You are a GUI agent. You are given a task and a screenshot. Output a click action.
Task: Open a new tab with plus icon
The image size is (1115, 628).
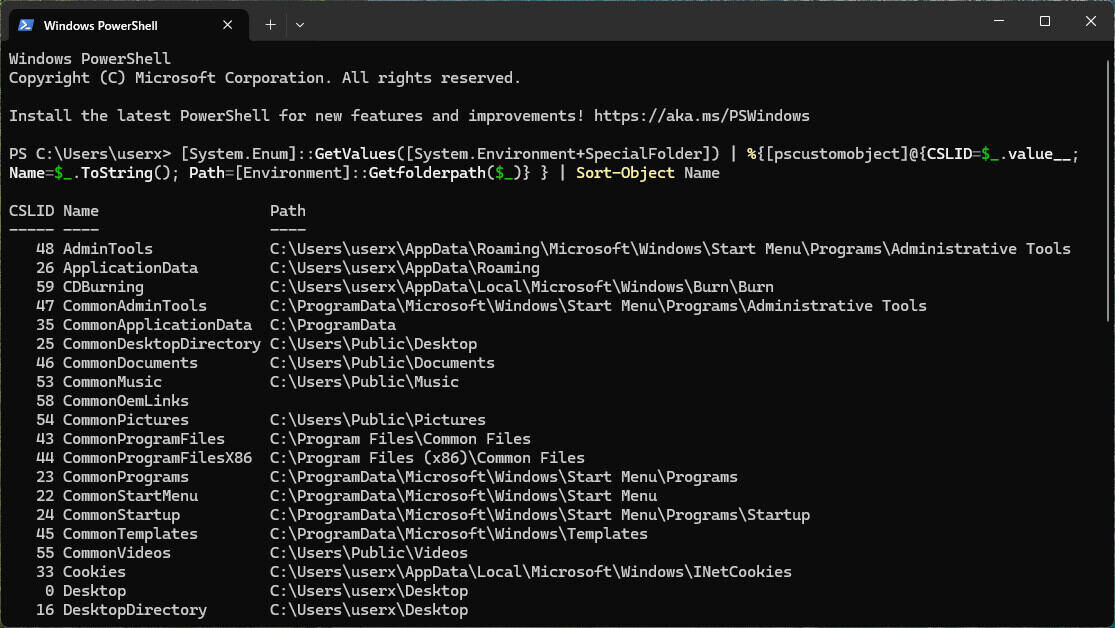pyautogui.click(x=270, y=25)
